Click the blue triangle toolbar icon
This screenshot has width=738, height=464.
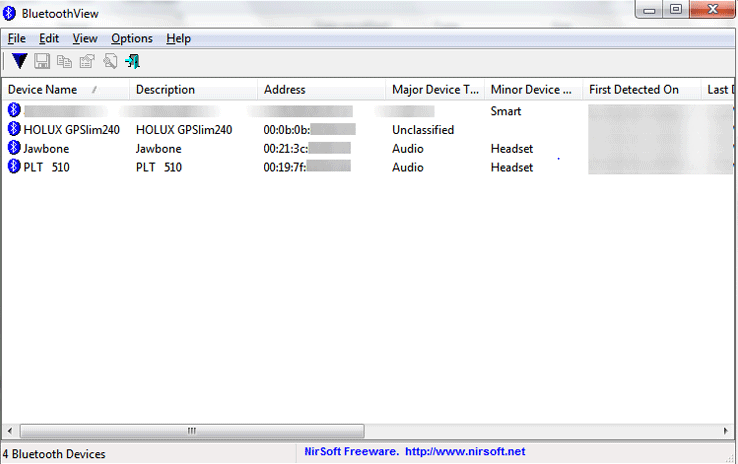pos(19,62)
